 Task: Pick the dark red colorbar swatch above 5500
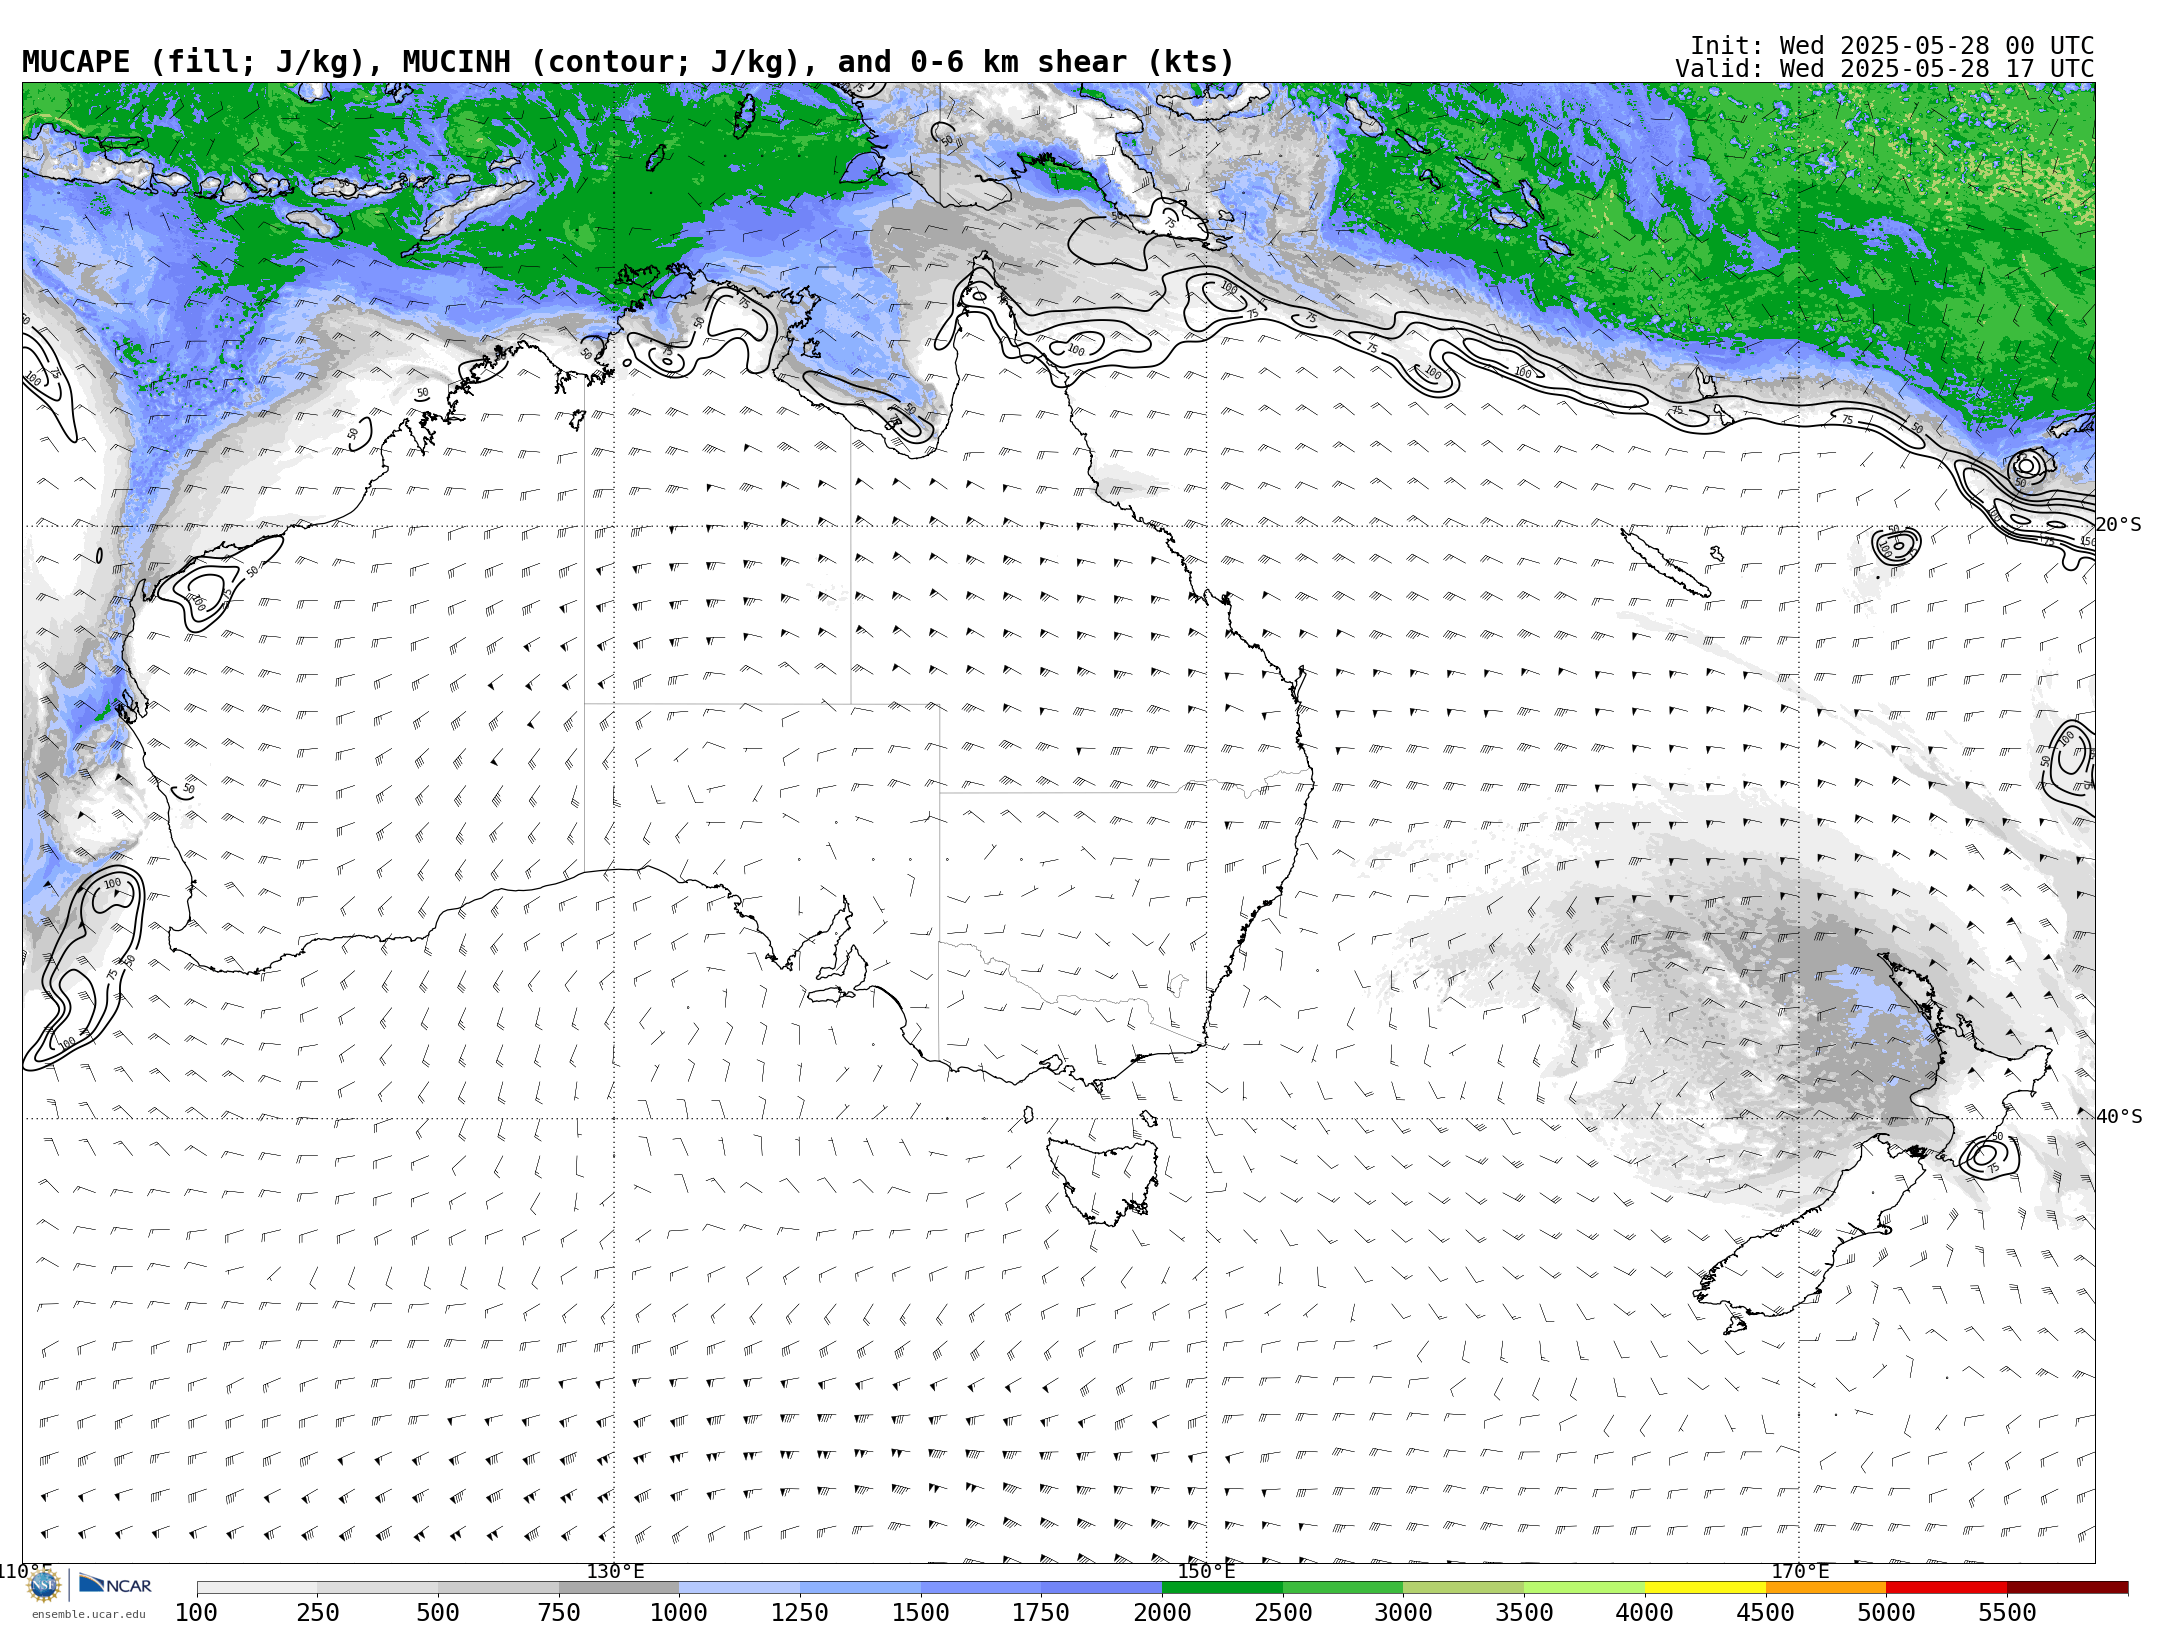tap(2067, 1588)
